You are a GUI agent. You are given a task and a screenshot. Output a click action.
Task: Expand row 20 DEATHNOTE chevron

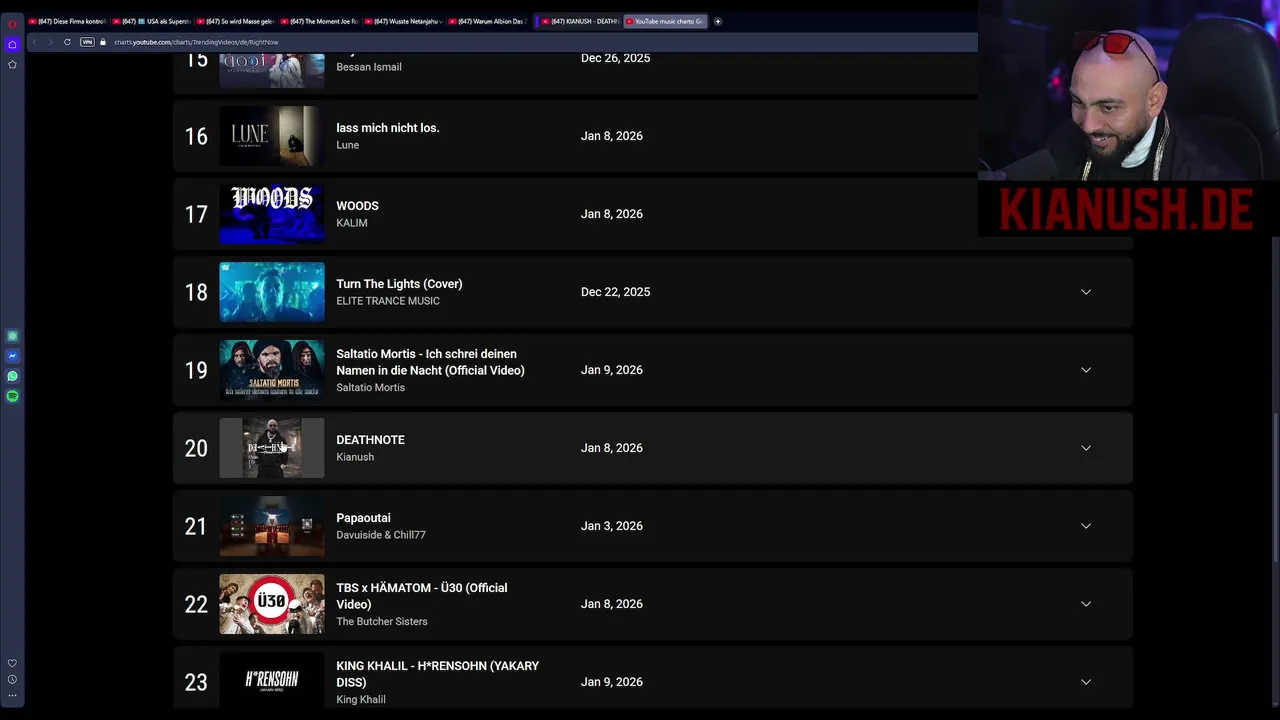click(x=1086, y=448)
